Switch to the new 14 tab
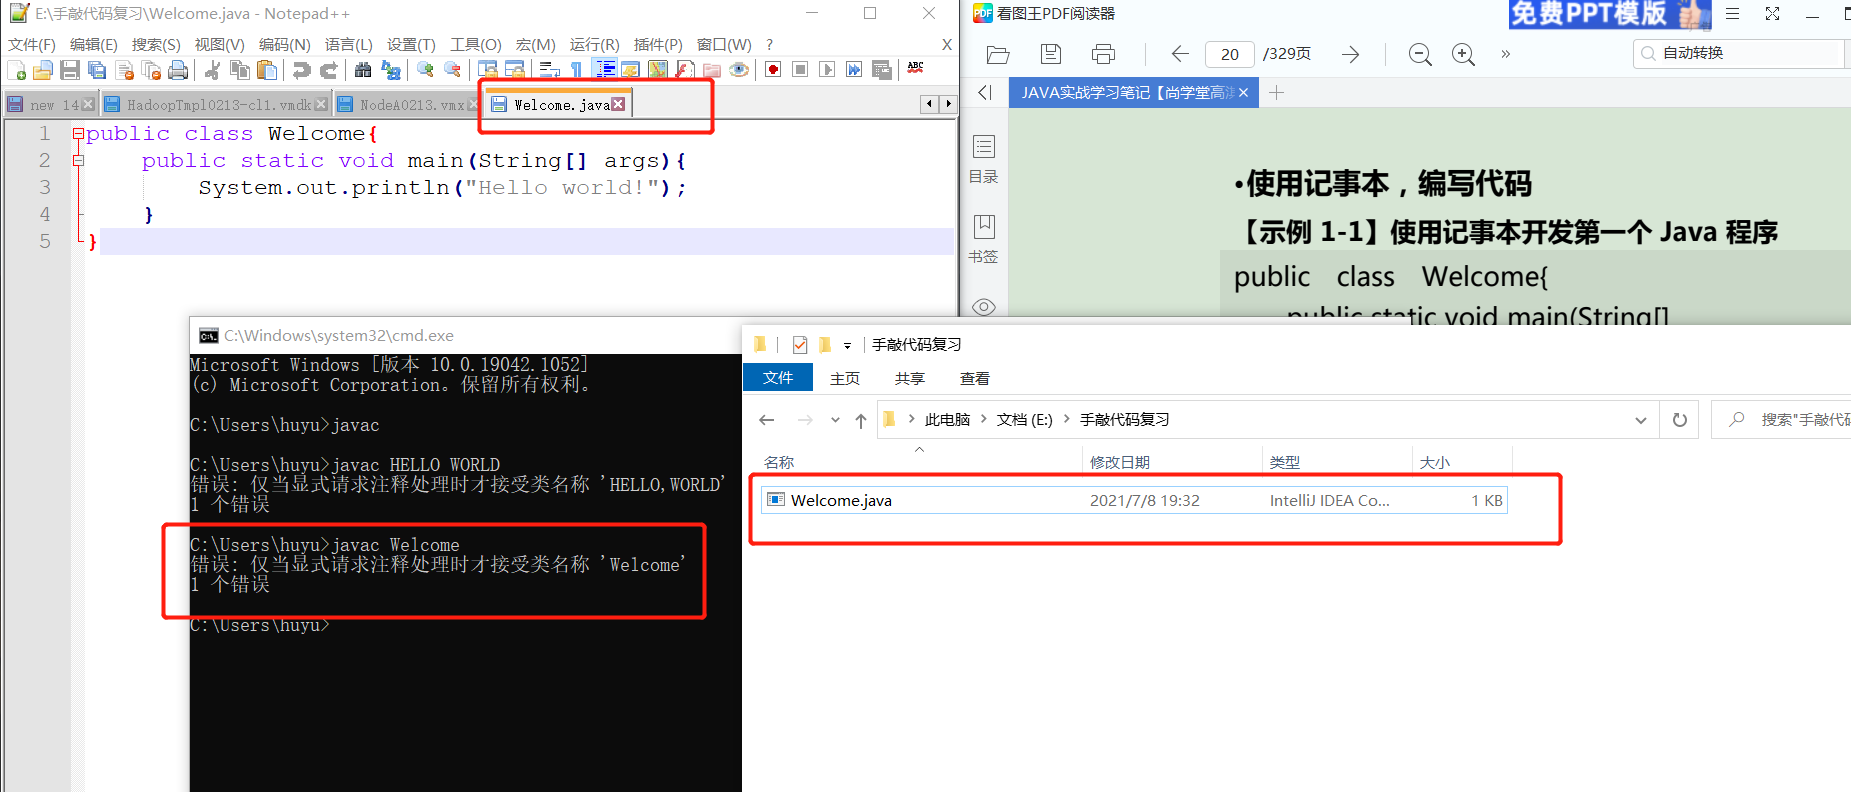This screenshot has width=1851, height=792. point(50,104)
